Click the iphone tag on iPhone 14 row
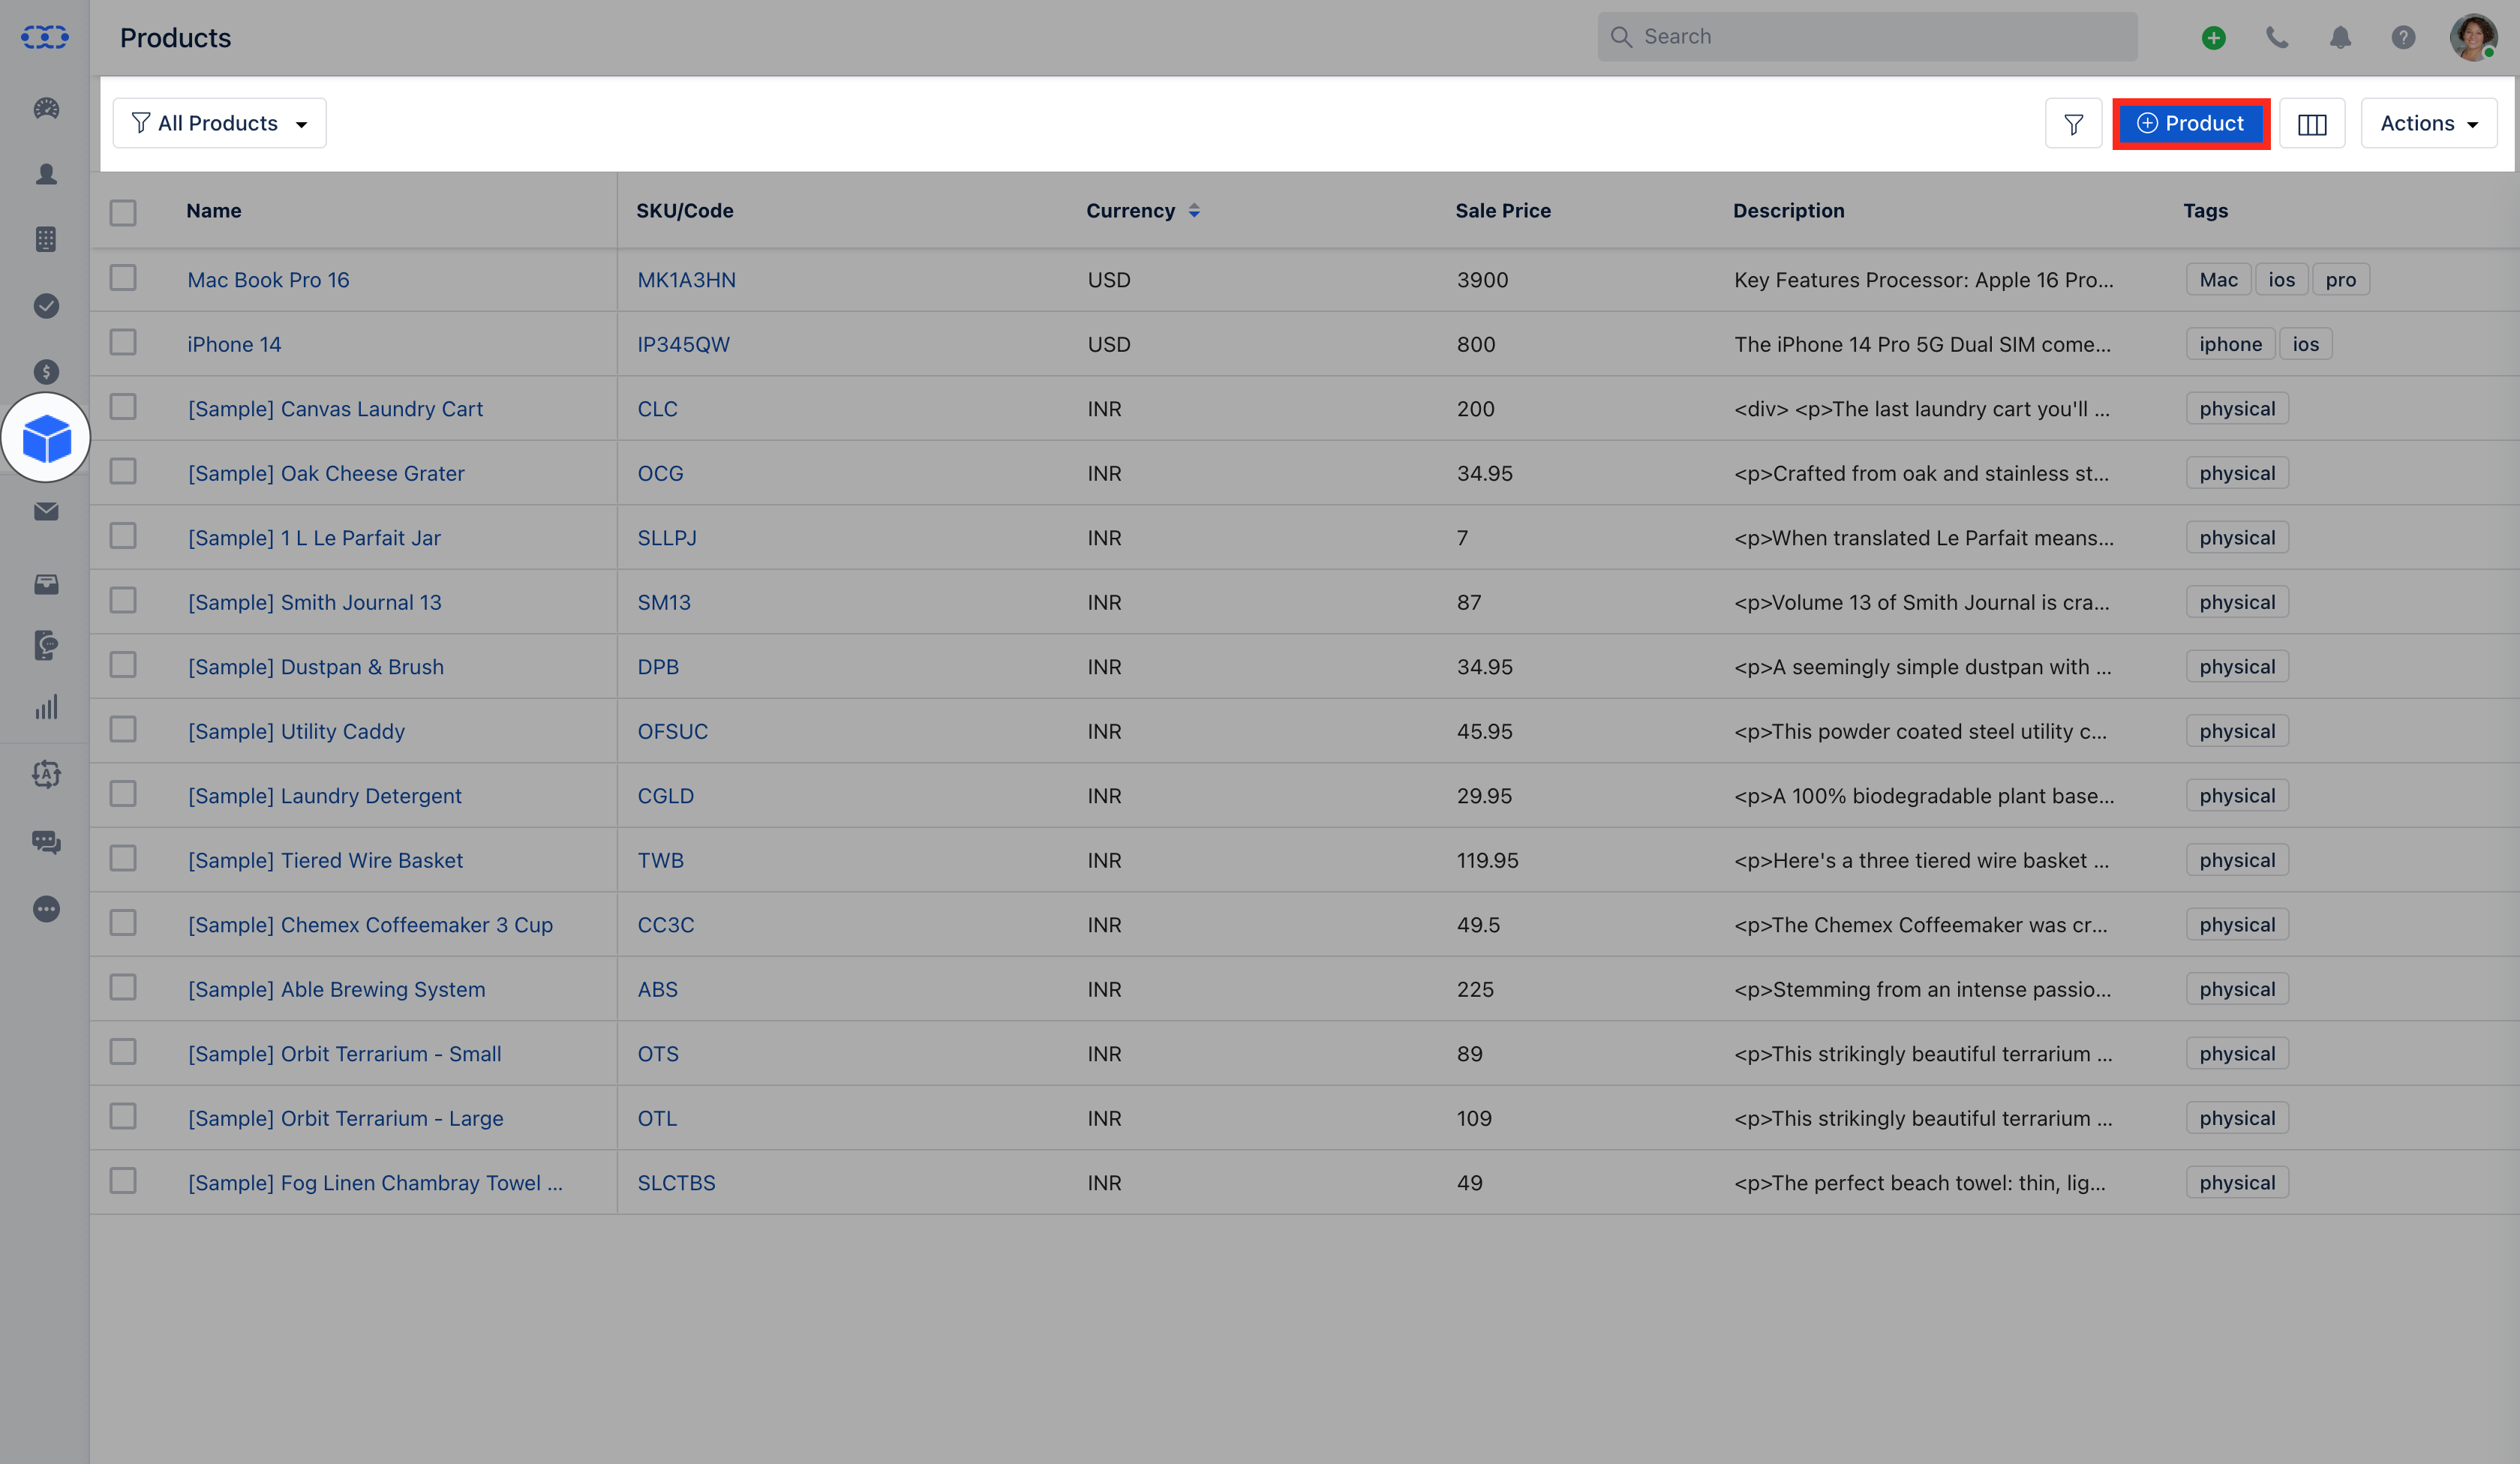Screen dimensions: 2520x1464 [2230, 344]
